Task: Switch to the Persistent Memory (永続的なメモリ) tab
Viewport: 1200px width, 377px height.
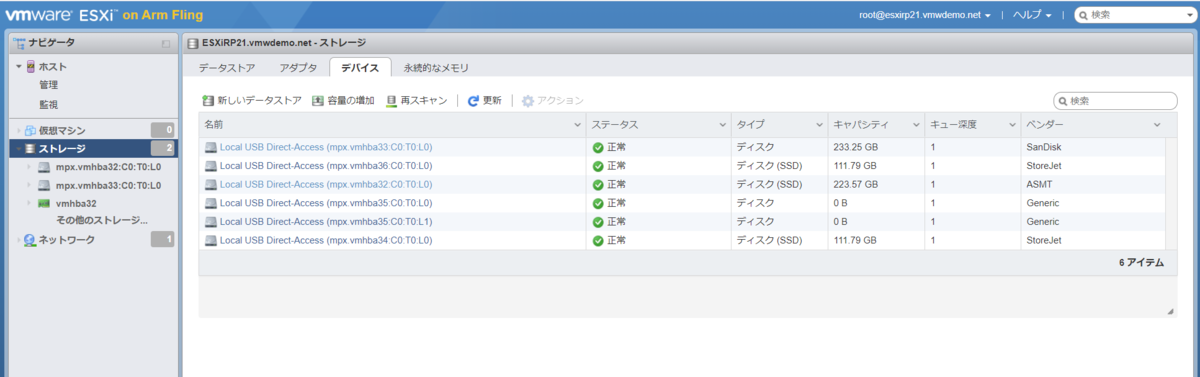Action: click(436, 68)
